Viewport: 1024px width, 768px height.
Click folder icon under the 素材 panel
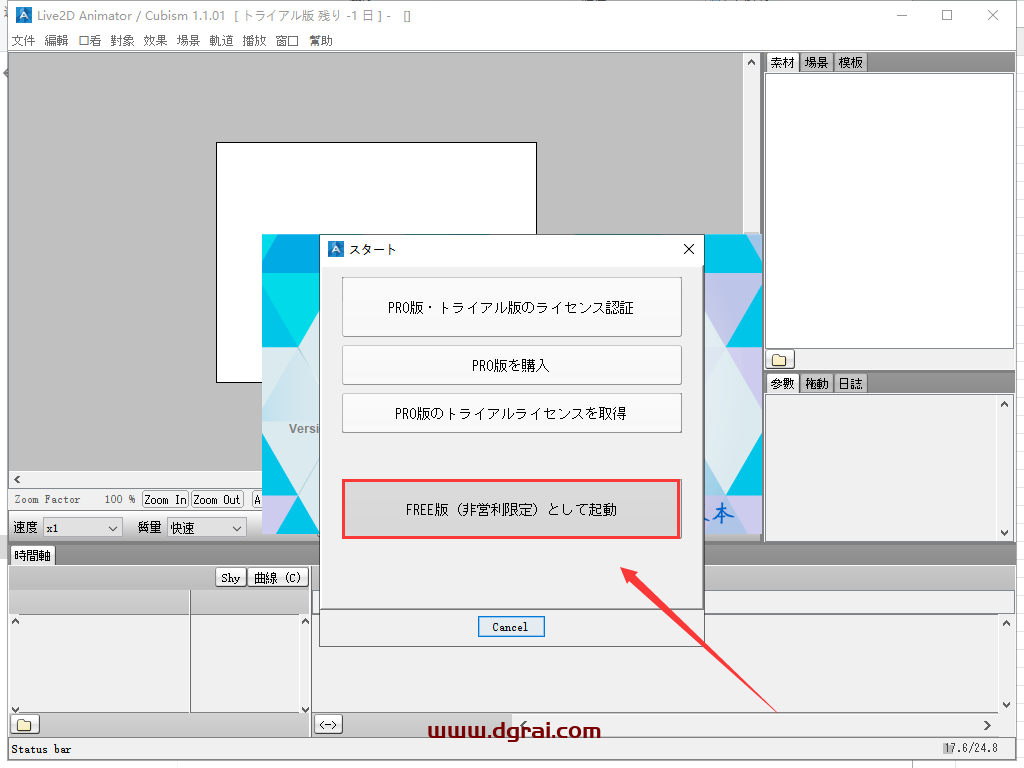780,360
